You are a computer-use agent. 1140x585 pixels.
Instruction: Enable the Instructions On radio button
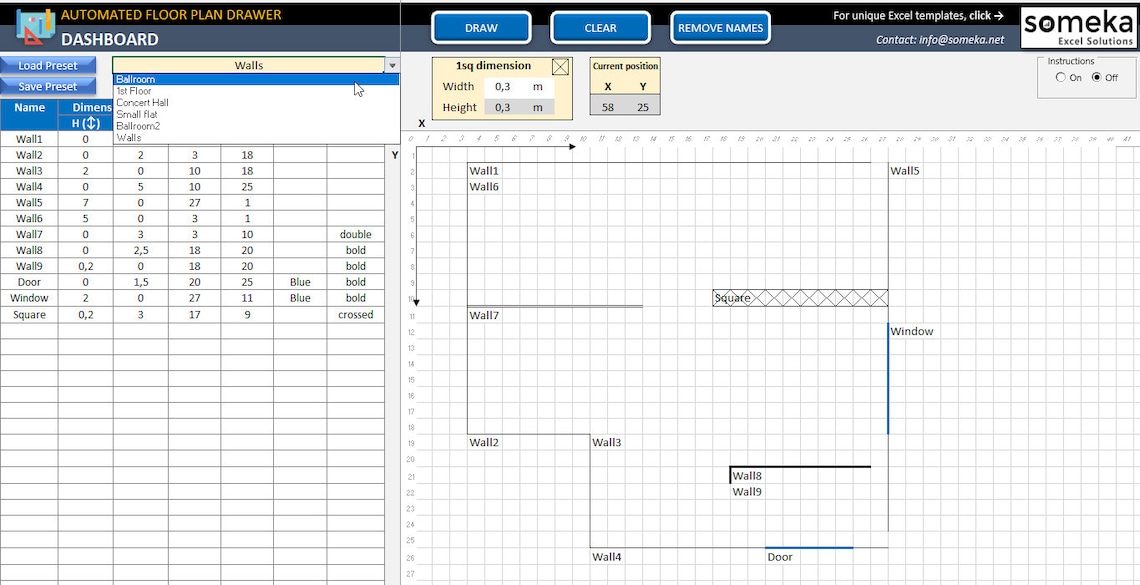pyautogui.click(x=1059, y=76)
